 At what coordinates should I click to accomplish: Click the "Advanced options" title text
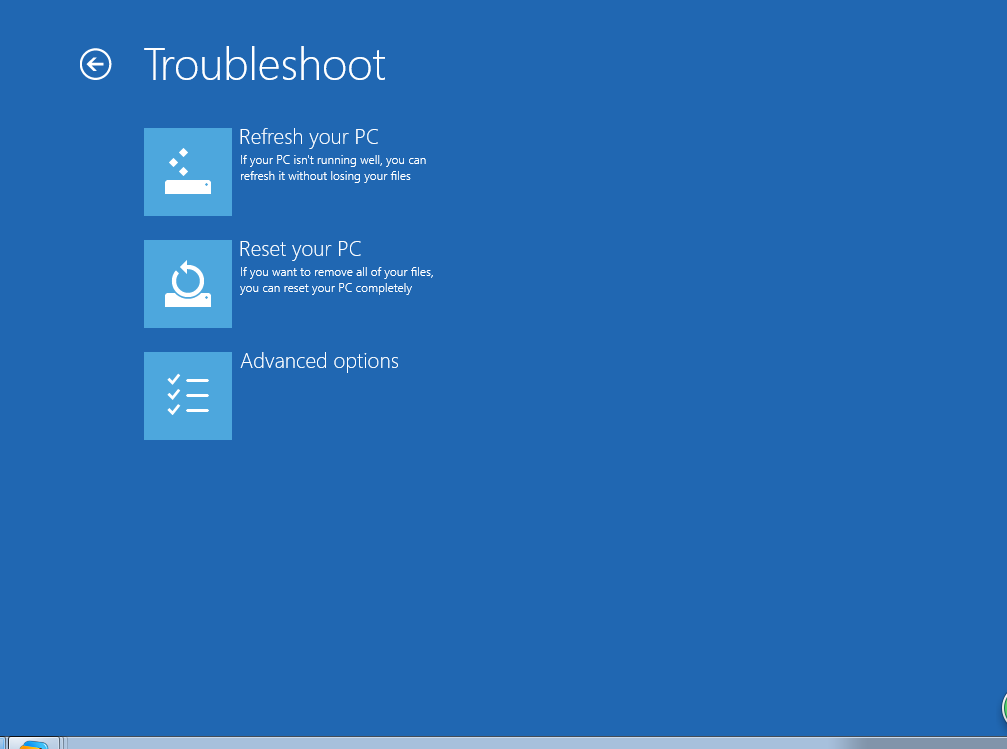point(319,361)
